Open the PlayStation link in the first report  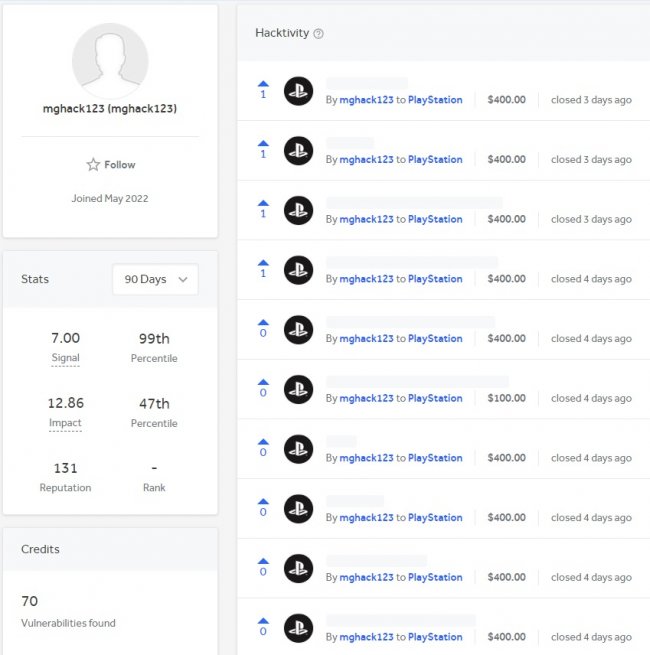click(435, 100)
